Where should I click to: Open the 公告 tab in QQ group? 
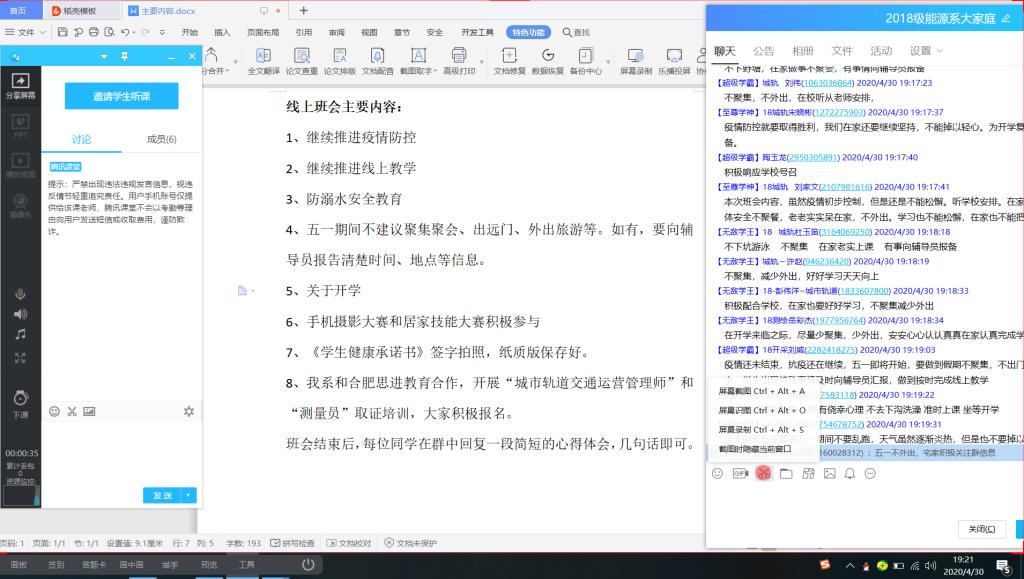(763, 51)
